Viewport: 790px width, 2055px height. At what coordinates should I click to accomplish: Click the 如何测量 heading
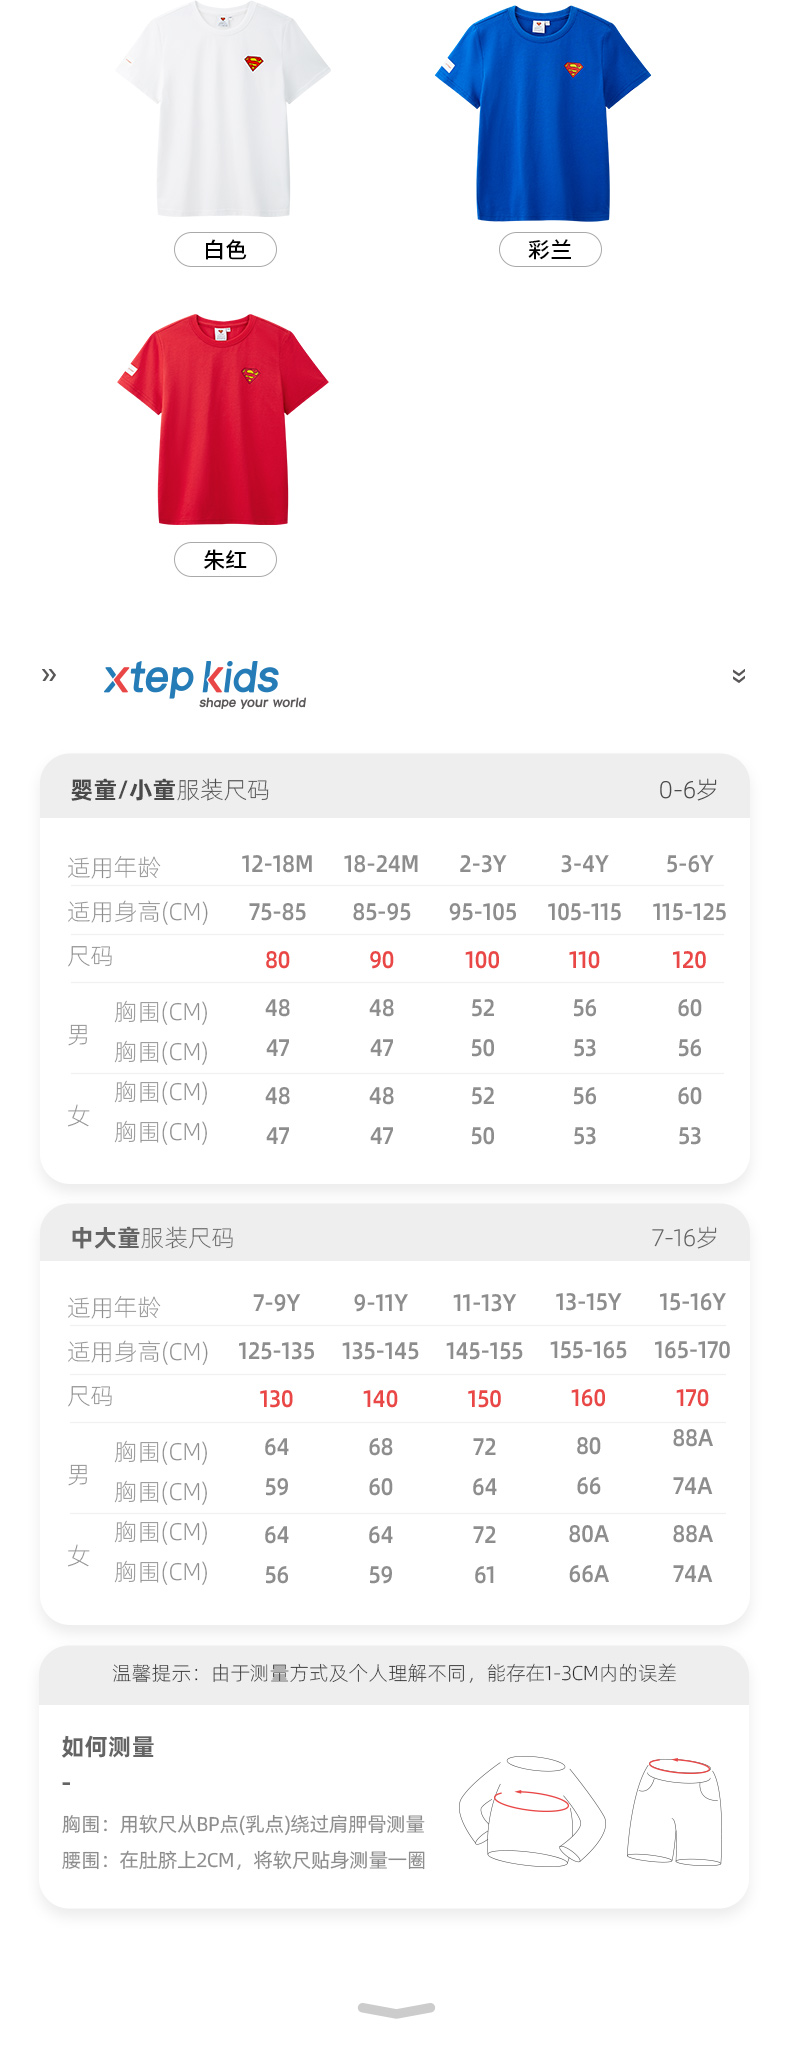click(x=108, y=1747)
